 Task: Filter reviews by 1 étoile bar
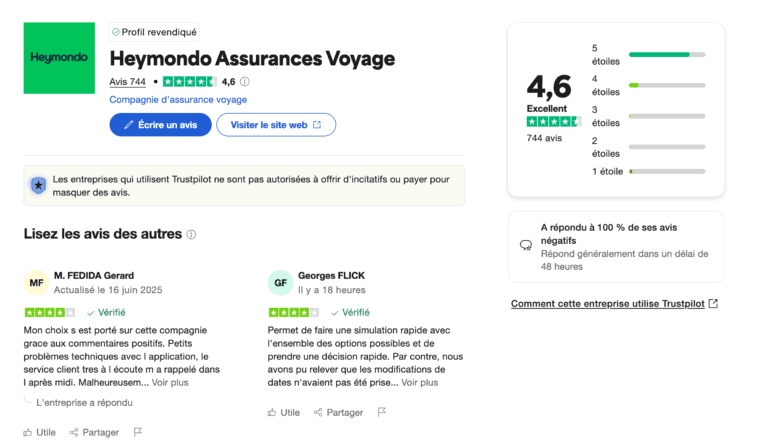[x=648, y=172]
